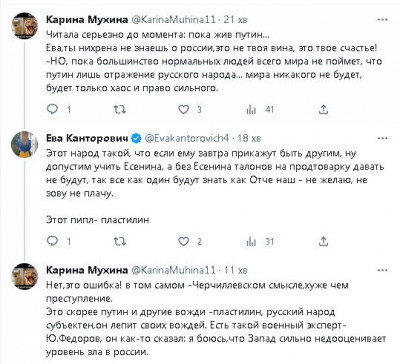Image resolution: width=400 pixels, height=364 pixels.
Task: Like the first tweet with 3 likes
Action: (x=184, y=109)
